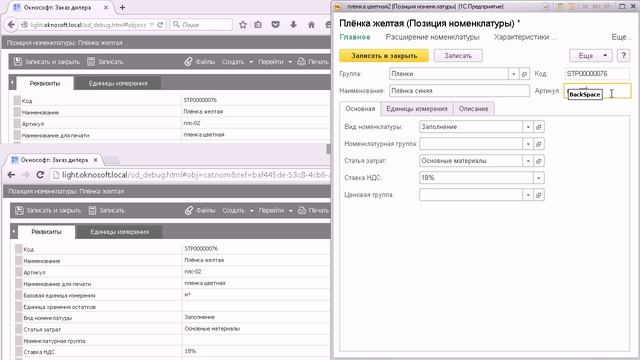Image resolution: width=640 pixels, height=360 pixels.
Task: Select the Описание tab in 1C
Action: (473, 109)
